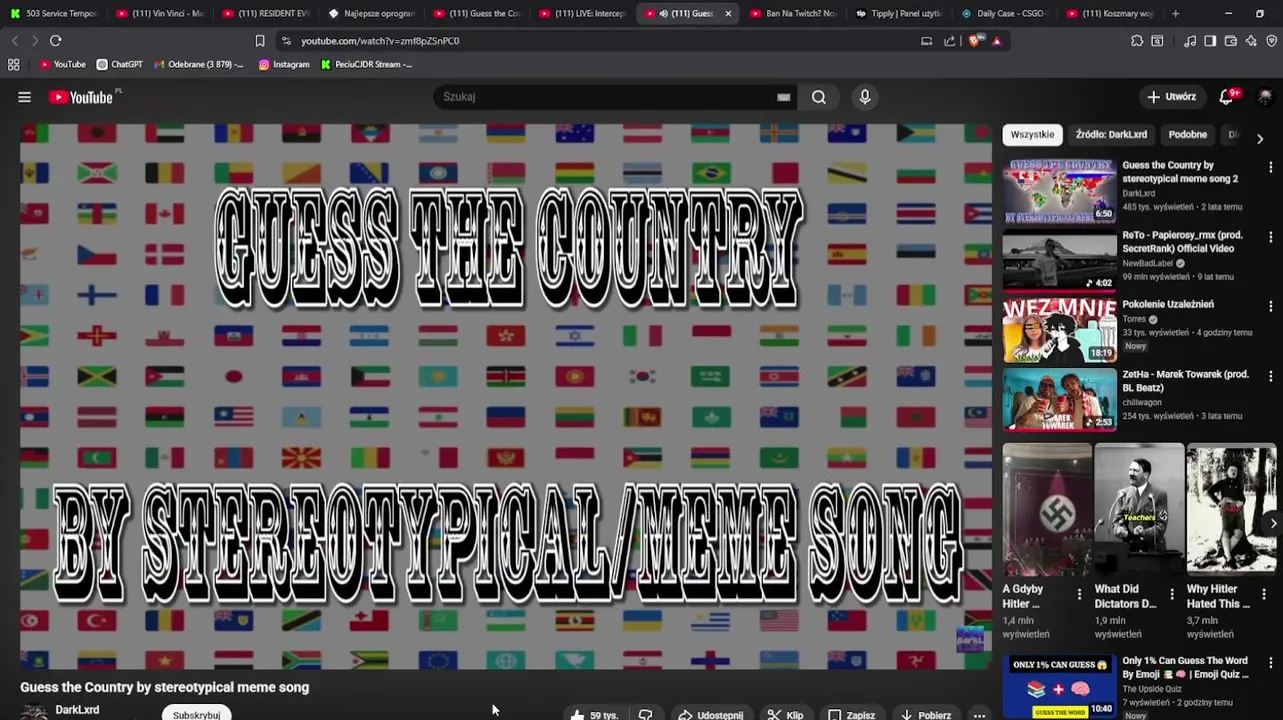
Task: Open options for What Did Dictators short
Action: [x=1172, y=594]
